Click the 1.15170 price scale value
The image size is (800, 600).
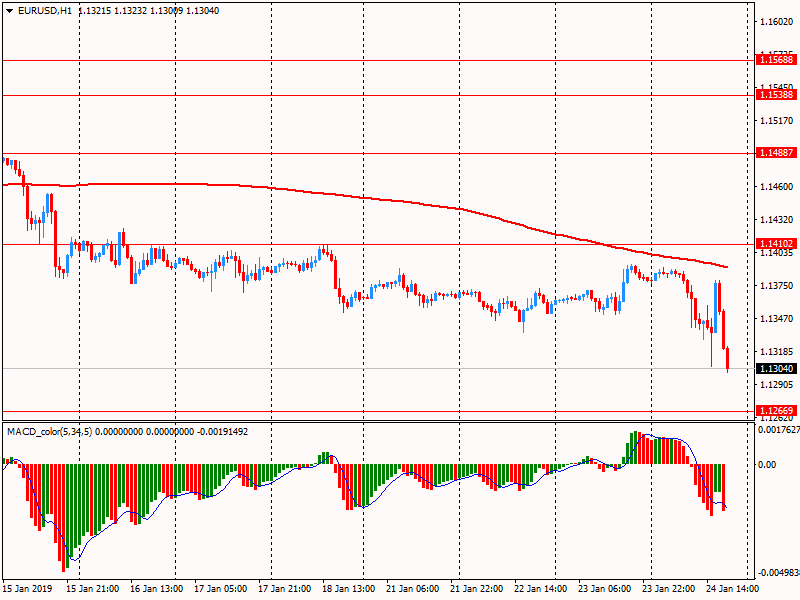pyautogui.click(x=777, y=120)
